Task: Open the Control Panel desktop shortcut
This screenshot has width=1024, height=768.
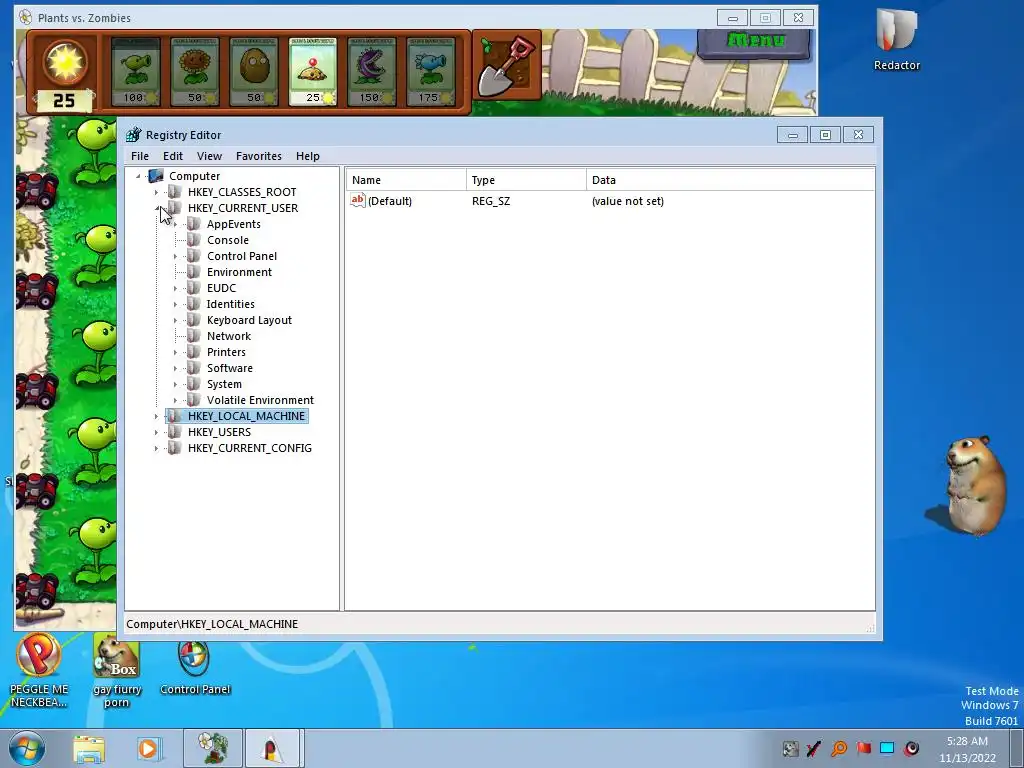Action: tap(195, 667)
